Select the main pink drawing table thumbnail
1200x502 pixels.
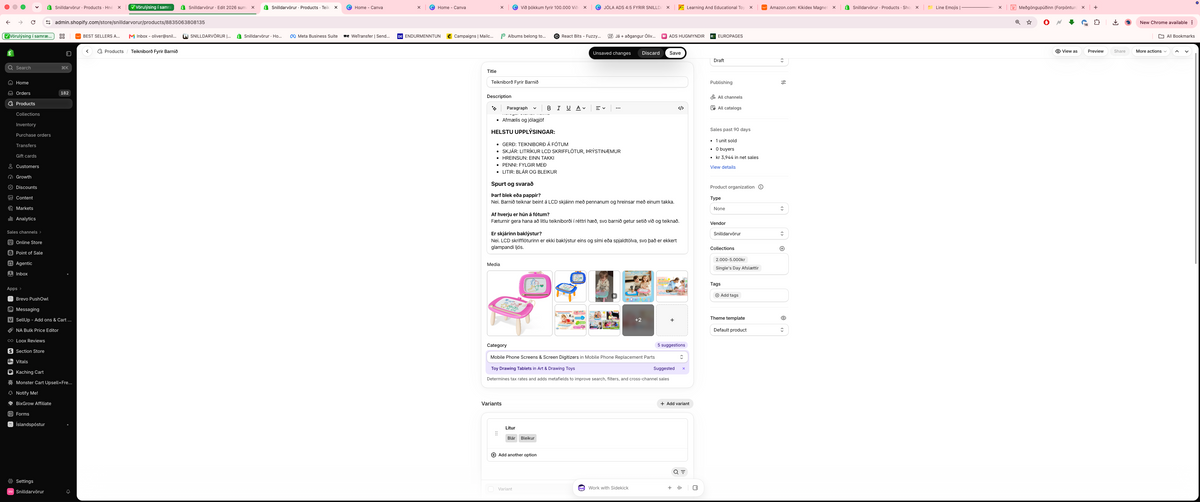[x=519, y=303]
